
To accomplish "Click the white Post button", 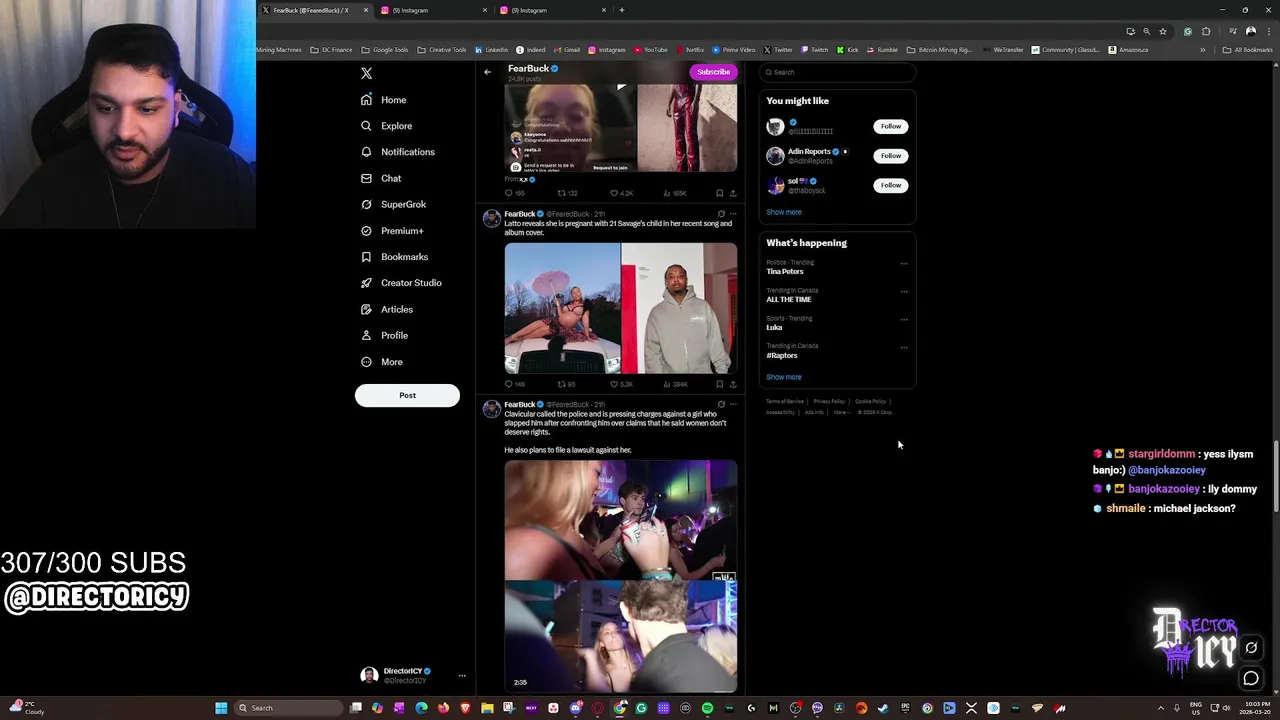I will tap(407, 395).
